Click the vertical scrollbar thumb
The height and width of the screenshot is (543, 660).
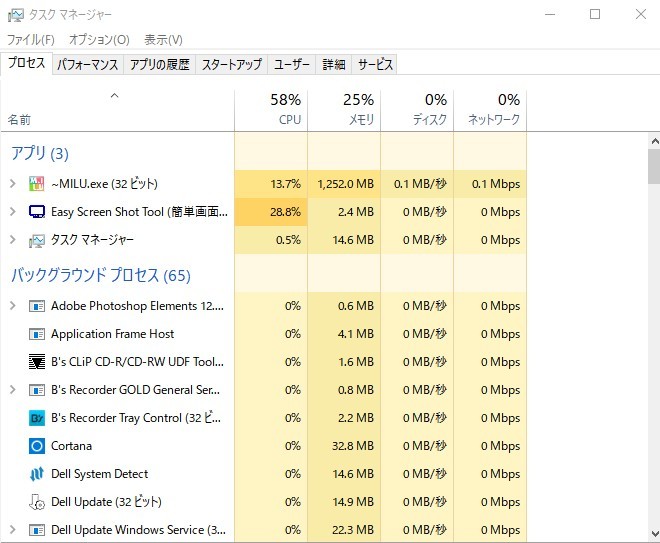click(655, 166)
